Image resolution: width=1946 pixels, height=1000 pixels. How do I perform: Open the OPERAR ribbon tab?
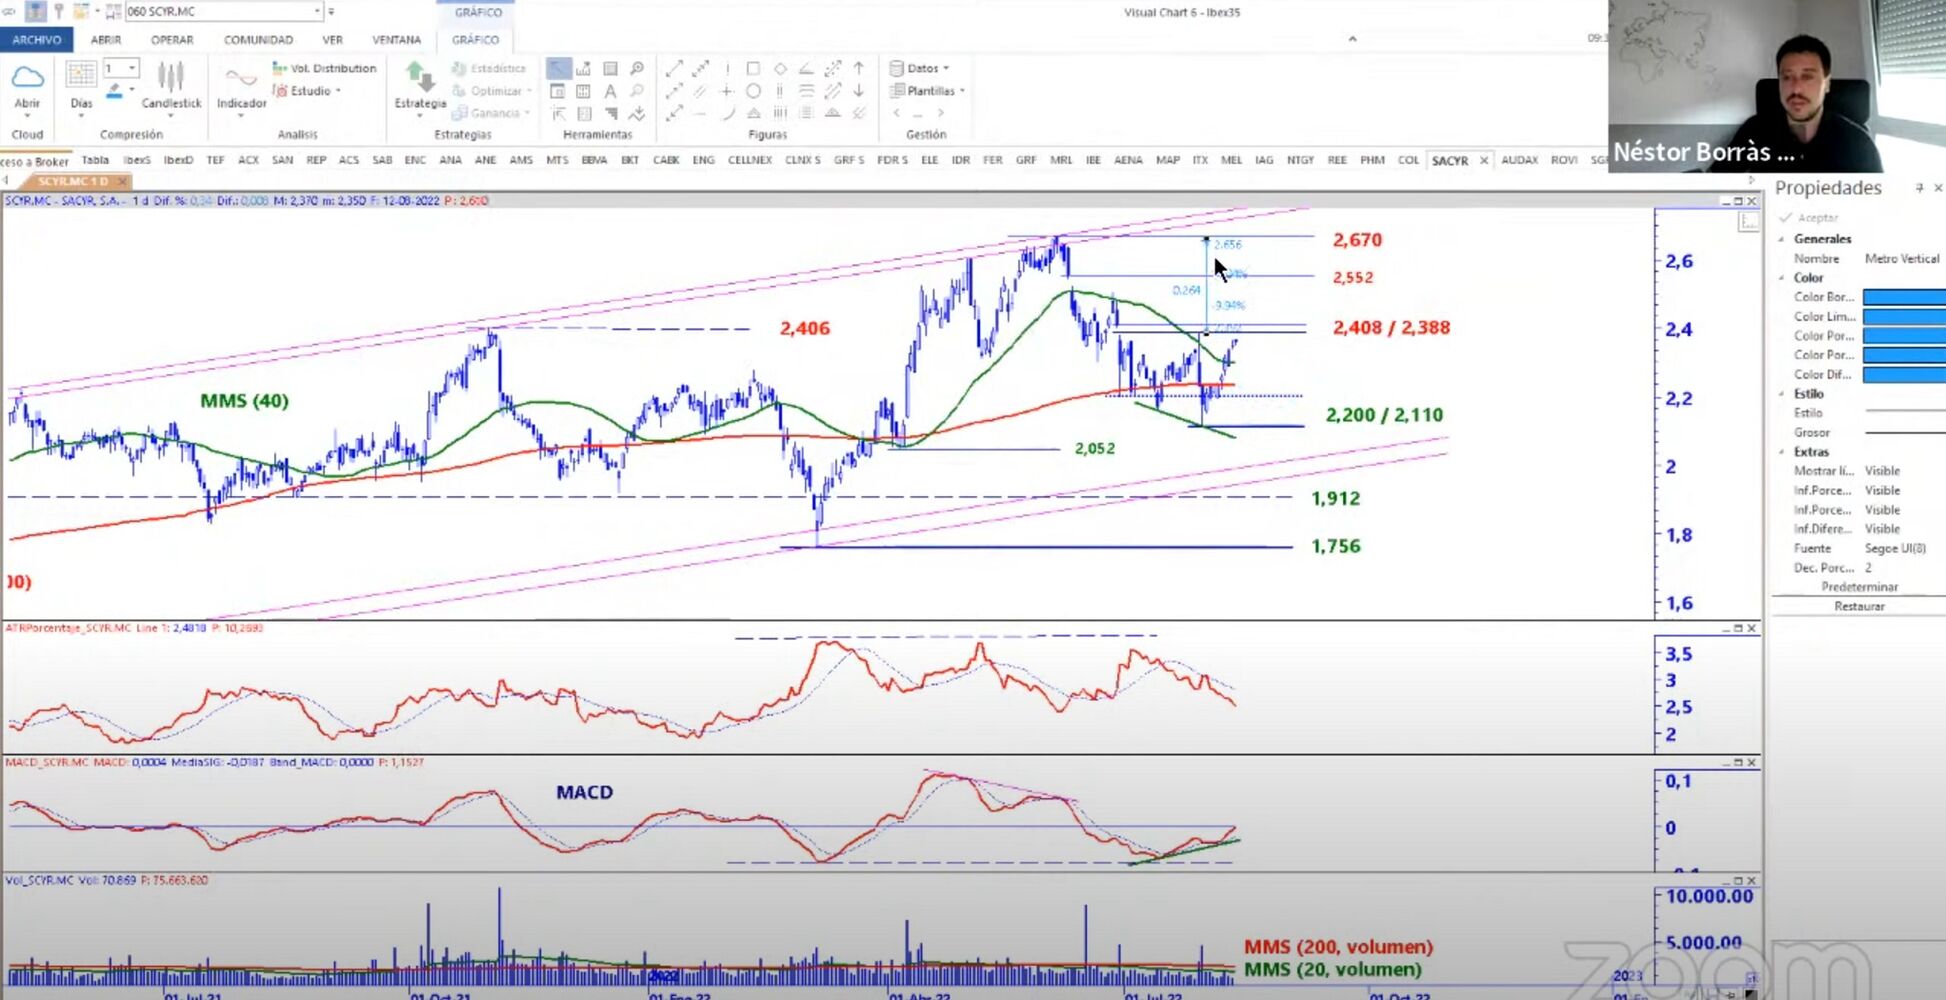point(172,40)
